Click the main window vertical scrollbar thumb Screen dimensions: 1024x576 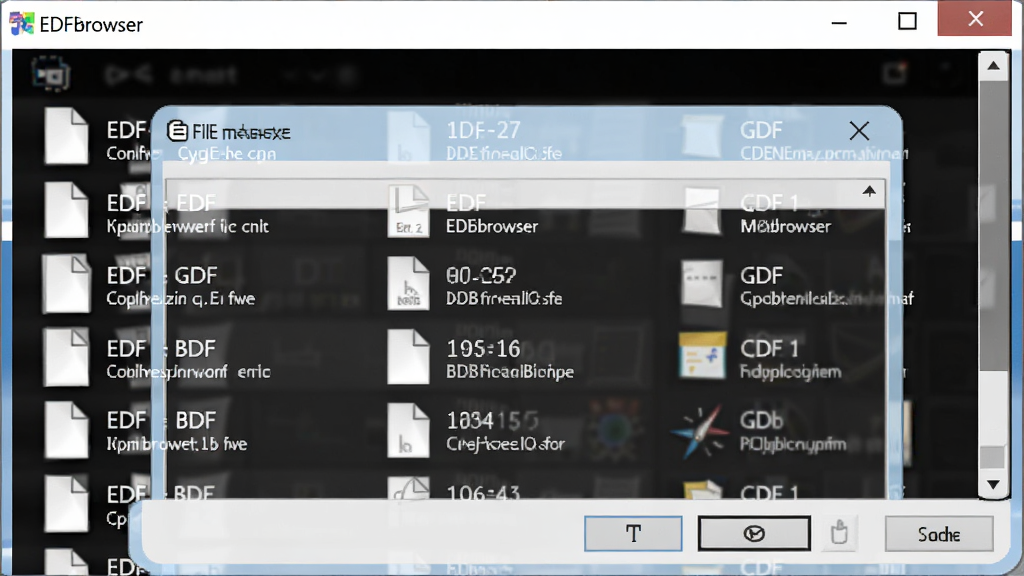[993, 226]
